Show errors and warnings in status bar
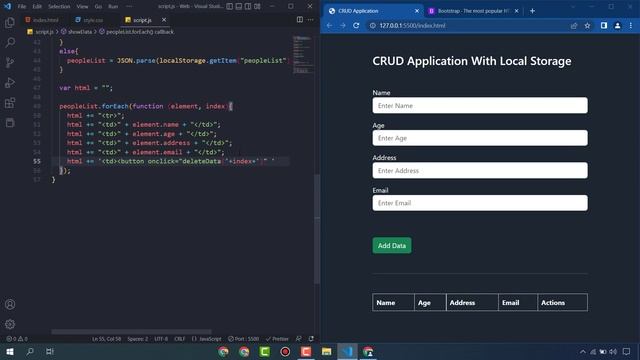The width and height of the screenshot is (640, 360). pyautogui.click(x=17, y=339)
